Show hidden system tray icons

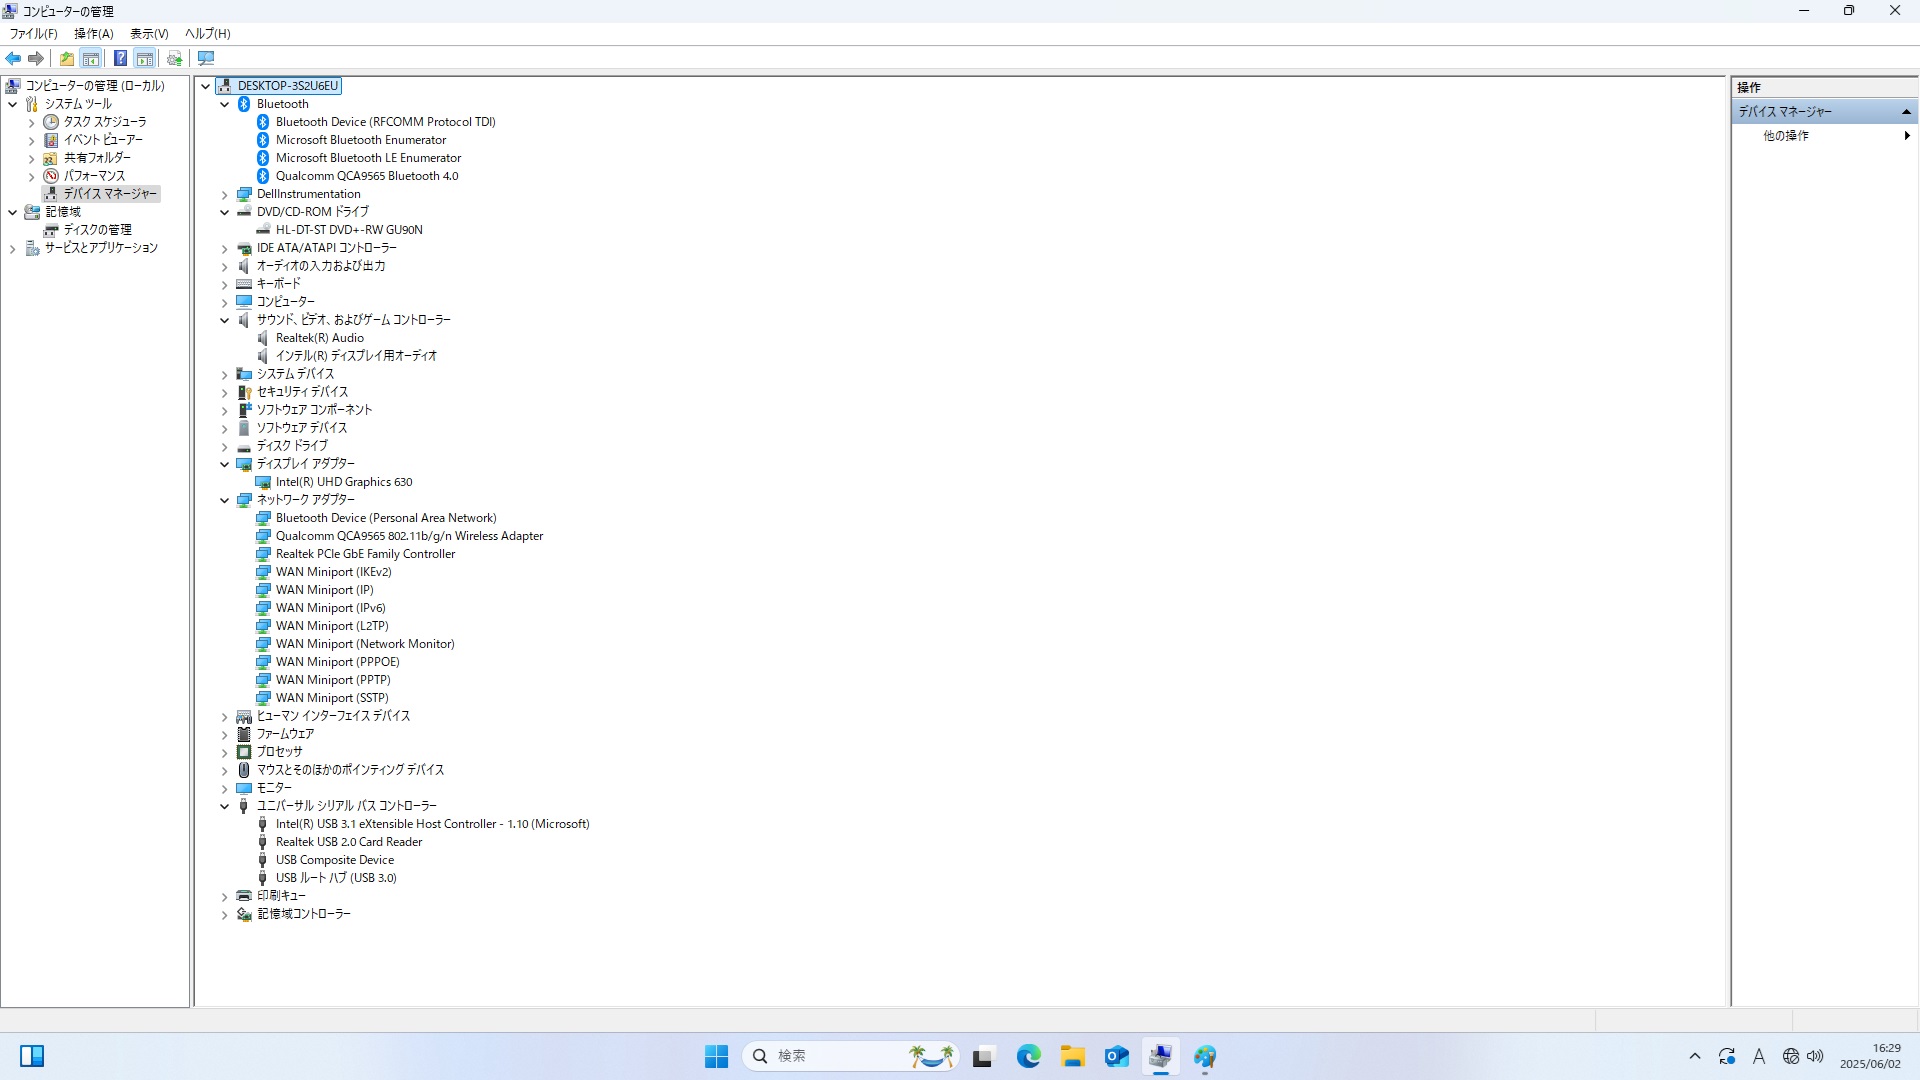(1694, 1056)
